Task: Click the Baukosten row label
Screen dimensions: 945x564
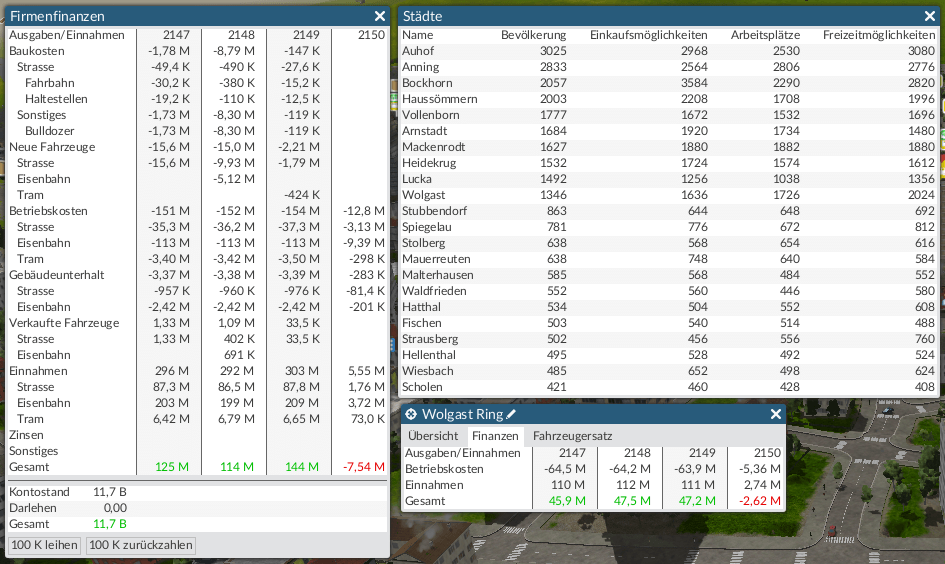Action: (x=37, y=51)
